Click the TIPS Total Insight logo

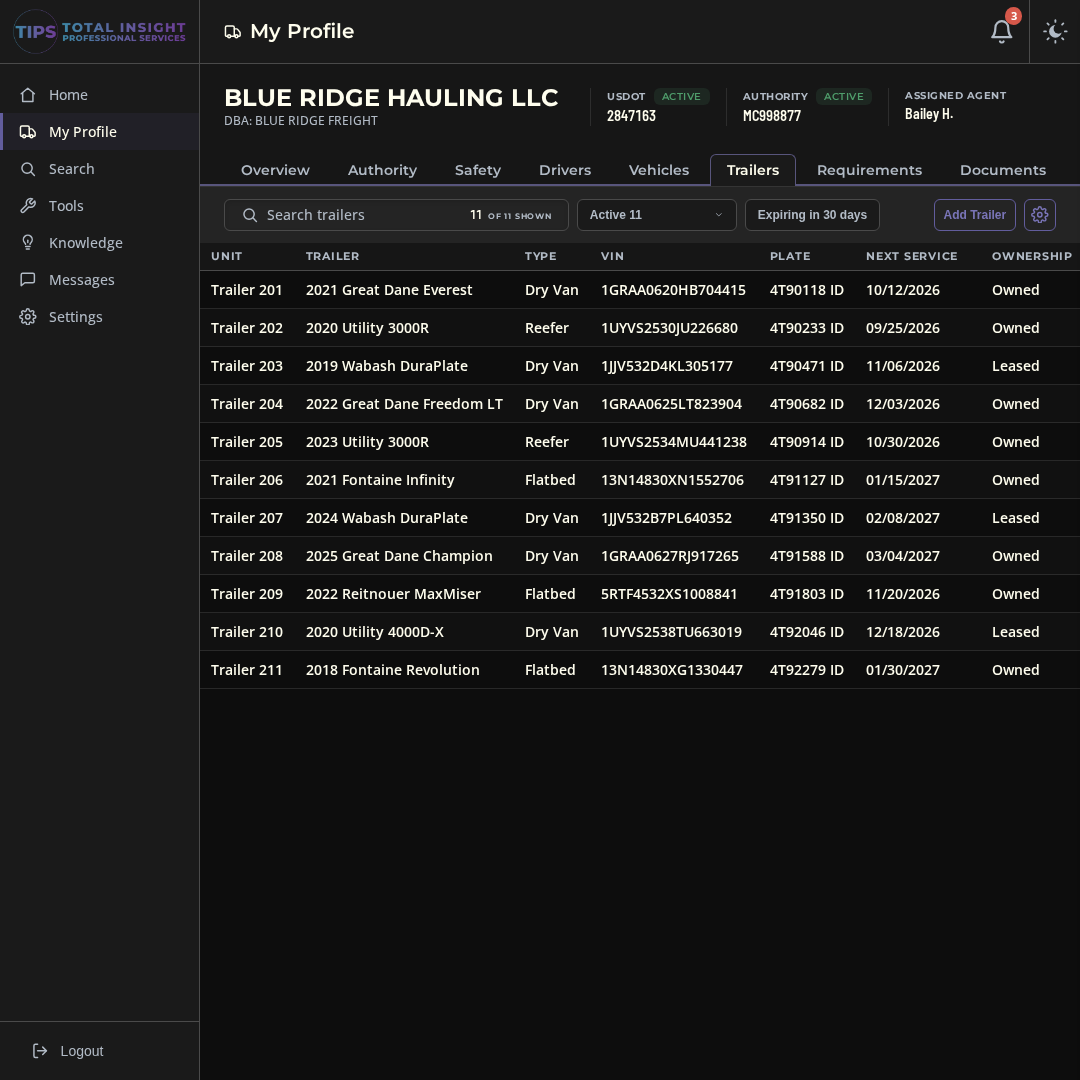100,32
